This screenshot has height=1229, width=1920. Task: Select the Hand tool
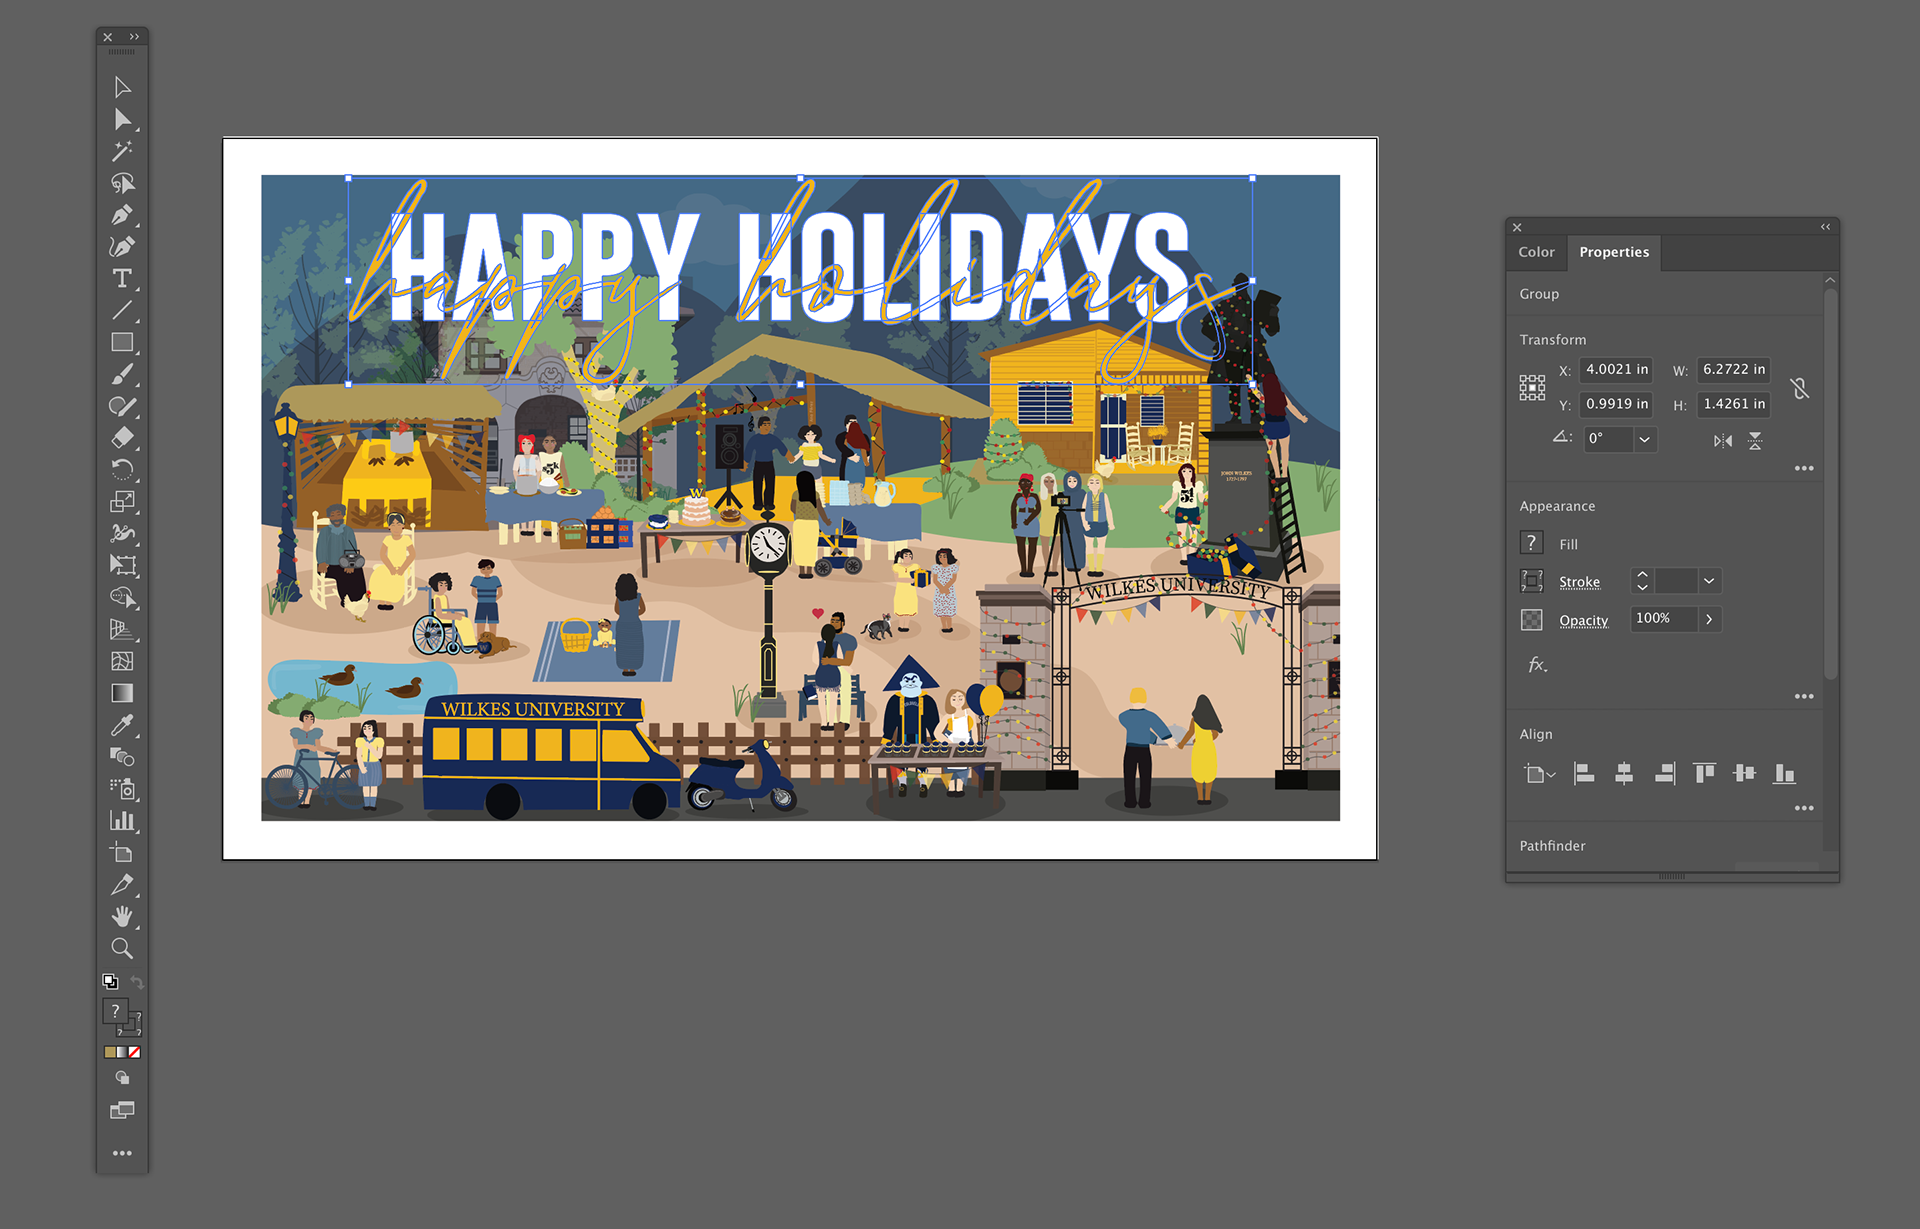pos(121,916)
